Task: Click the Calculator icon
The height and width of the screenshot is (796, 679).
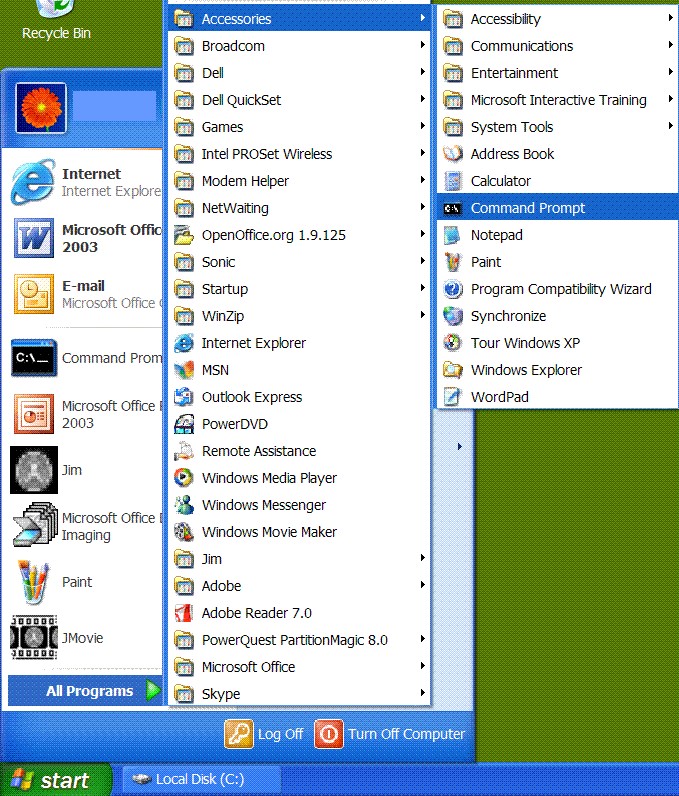Action: 453,181
